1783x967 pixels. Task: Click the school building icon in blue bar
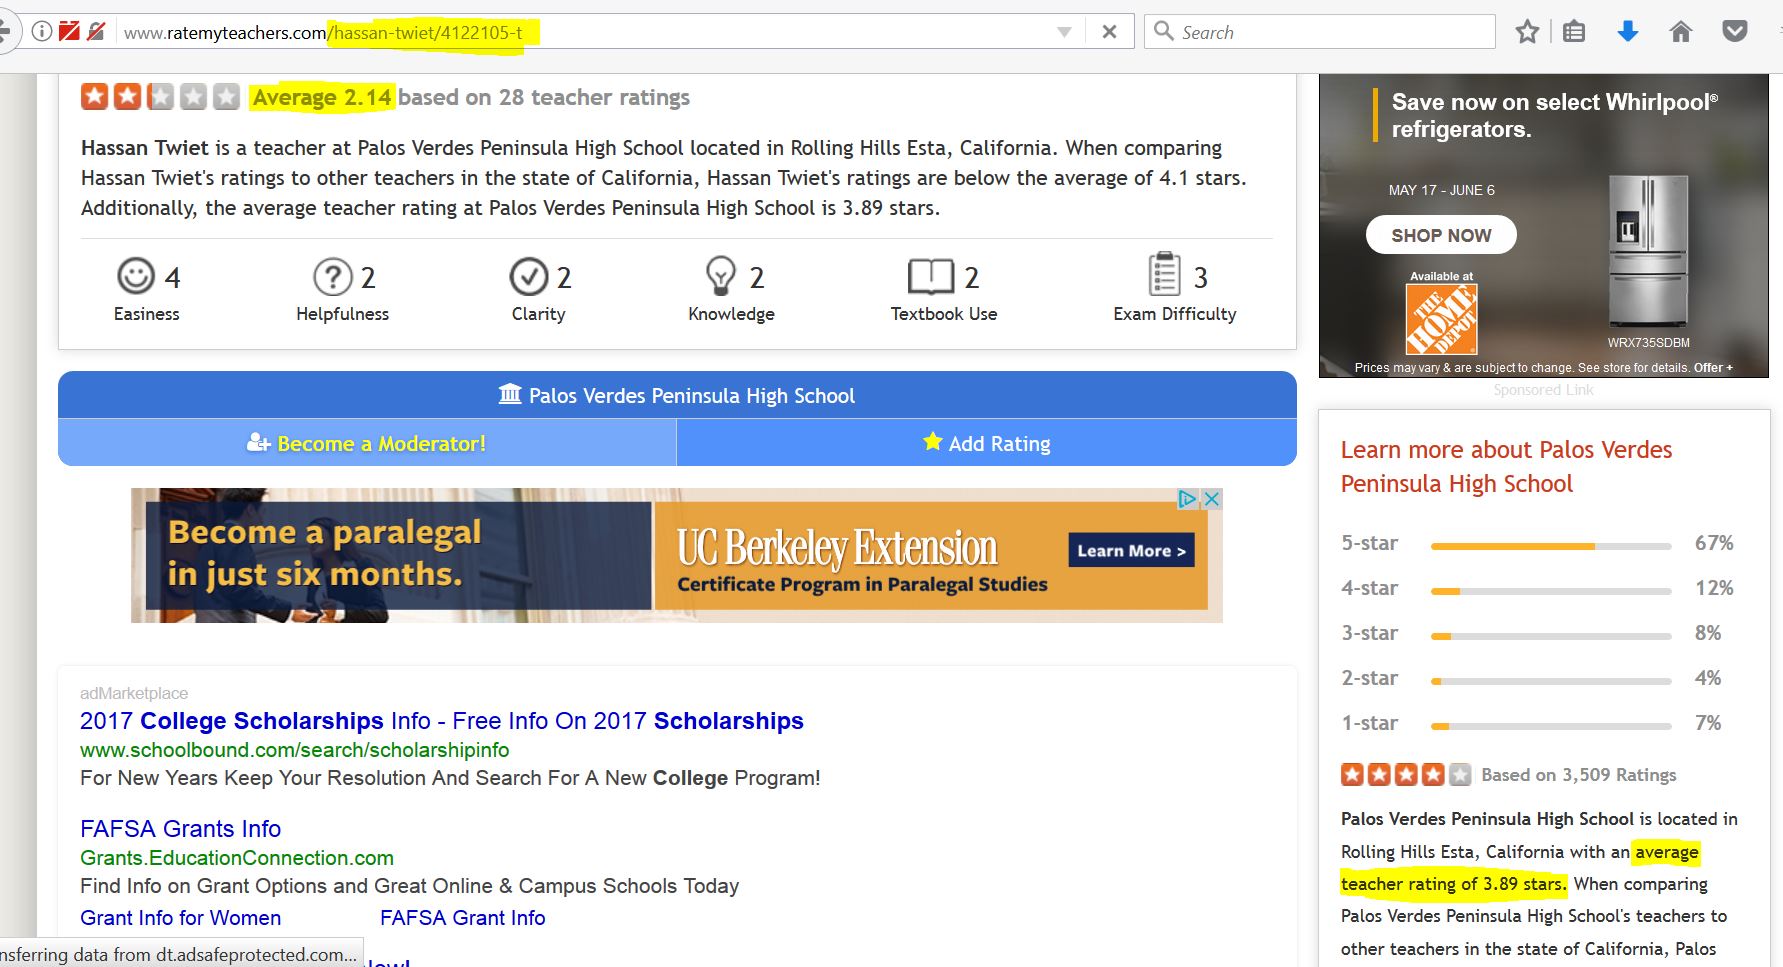pyautogui.click(x=510, y=394)
